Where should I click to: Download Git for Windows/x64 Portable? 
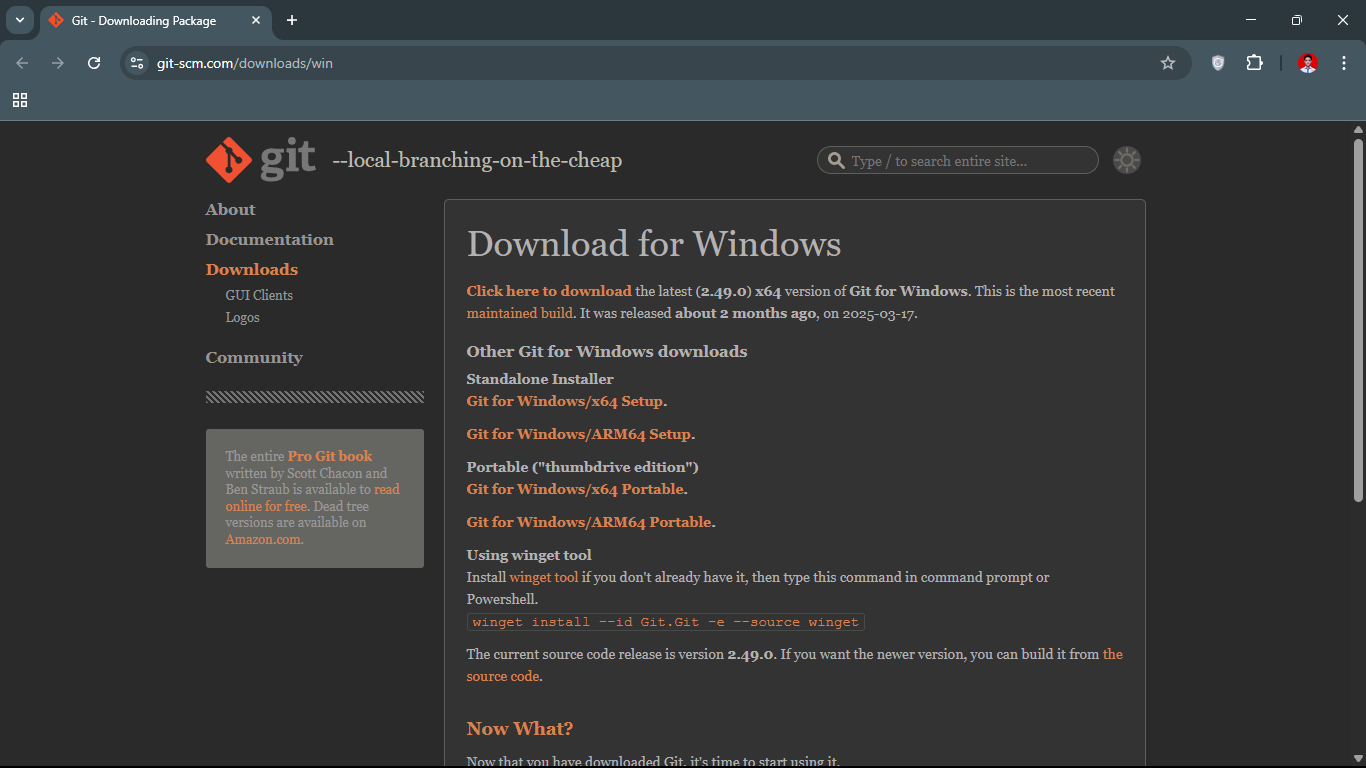[x=575, y=490]
